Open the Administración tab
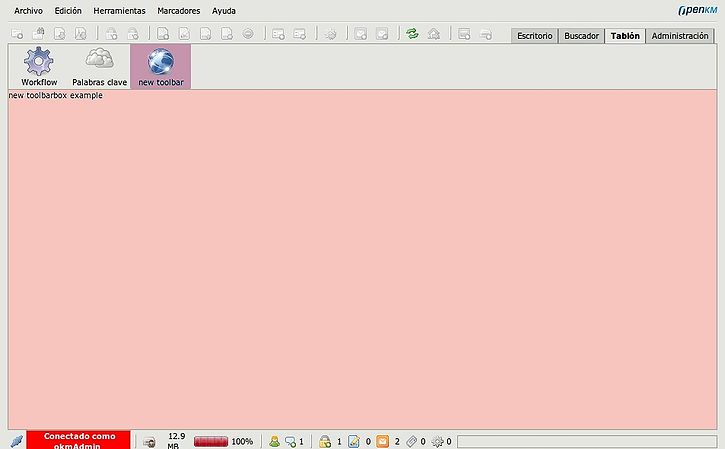725x449 pixels. click(680, 36)
